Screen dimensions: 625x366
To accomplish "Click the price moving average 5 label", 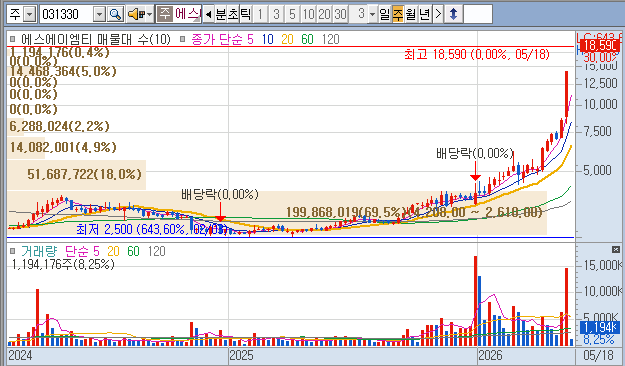I will pyautogui.click(x=250, y=39).
